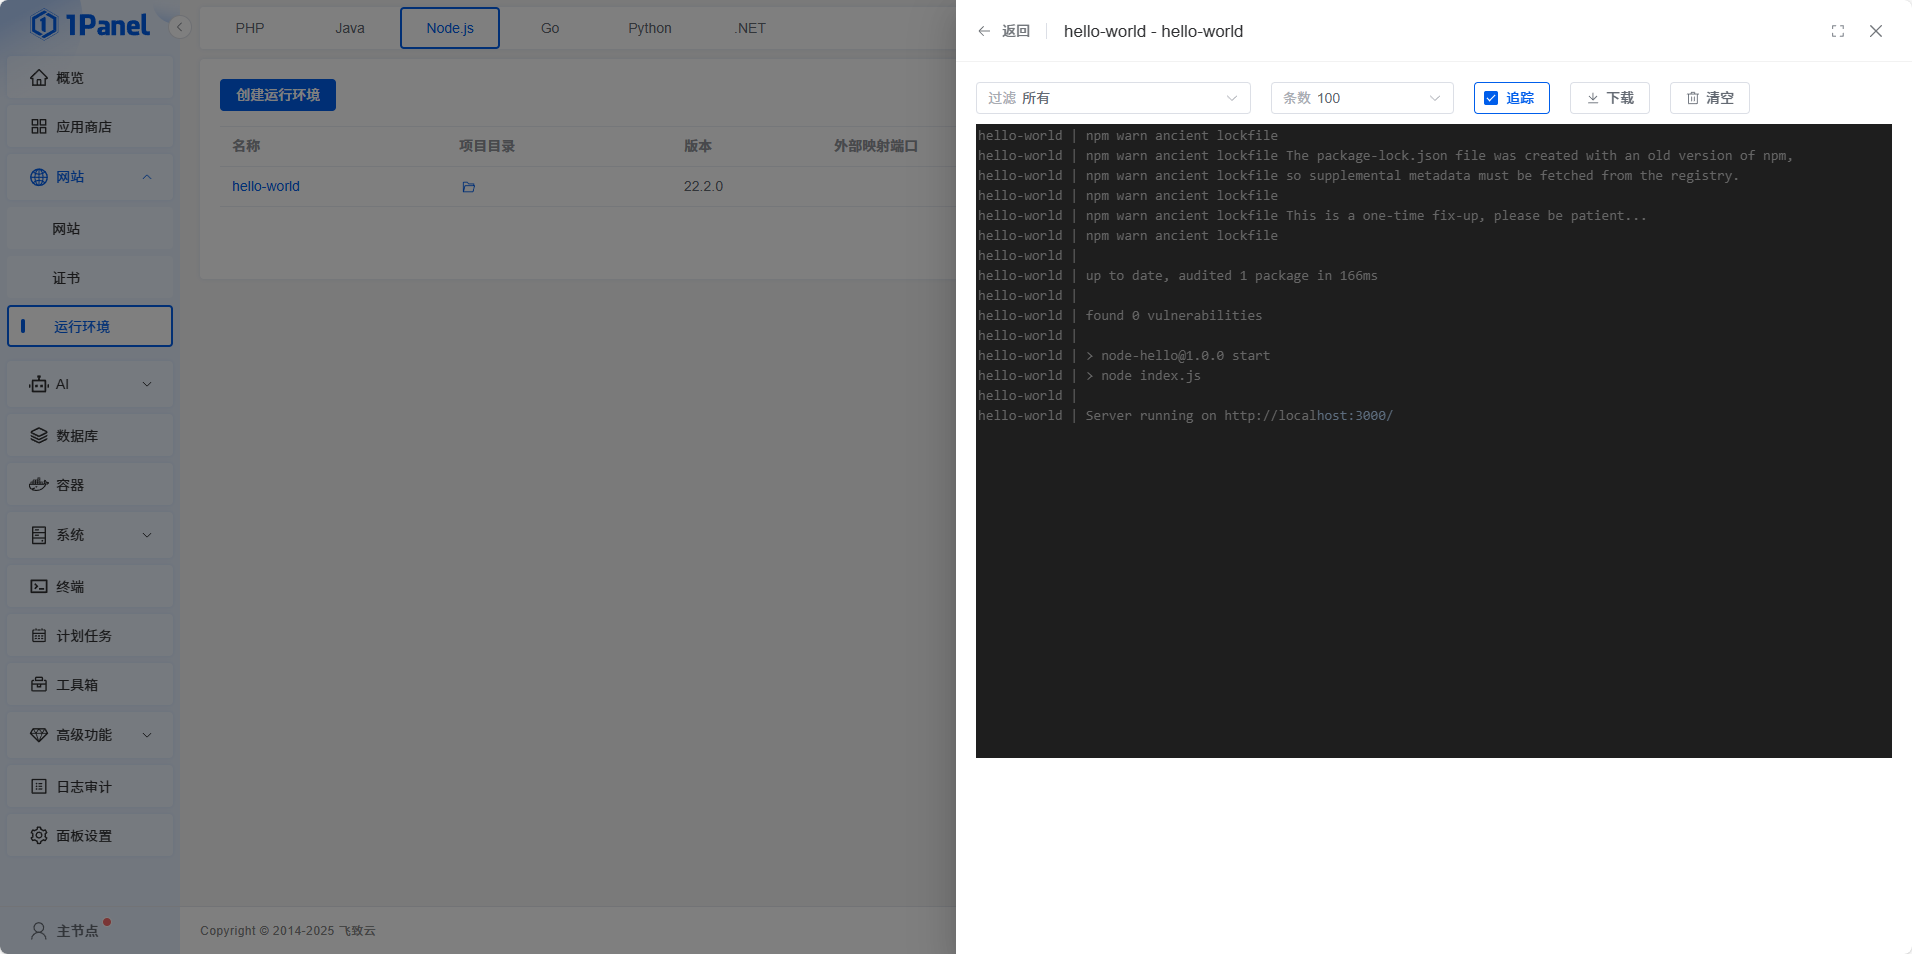Click the 工具箱 toolbox icon
The width and height of the screenshot is (1912, 954).
point(39,685)
